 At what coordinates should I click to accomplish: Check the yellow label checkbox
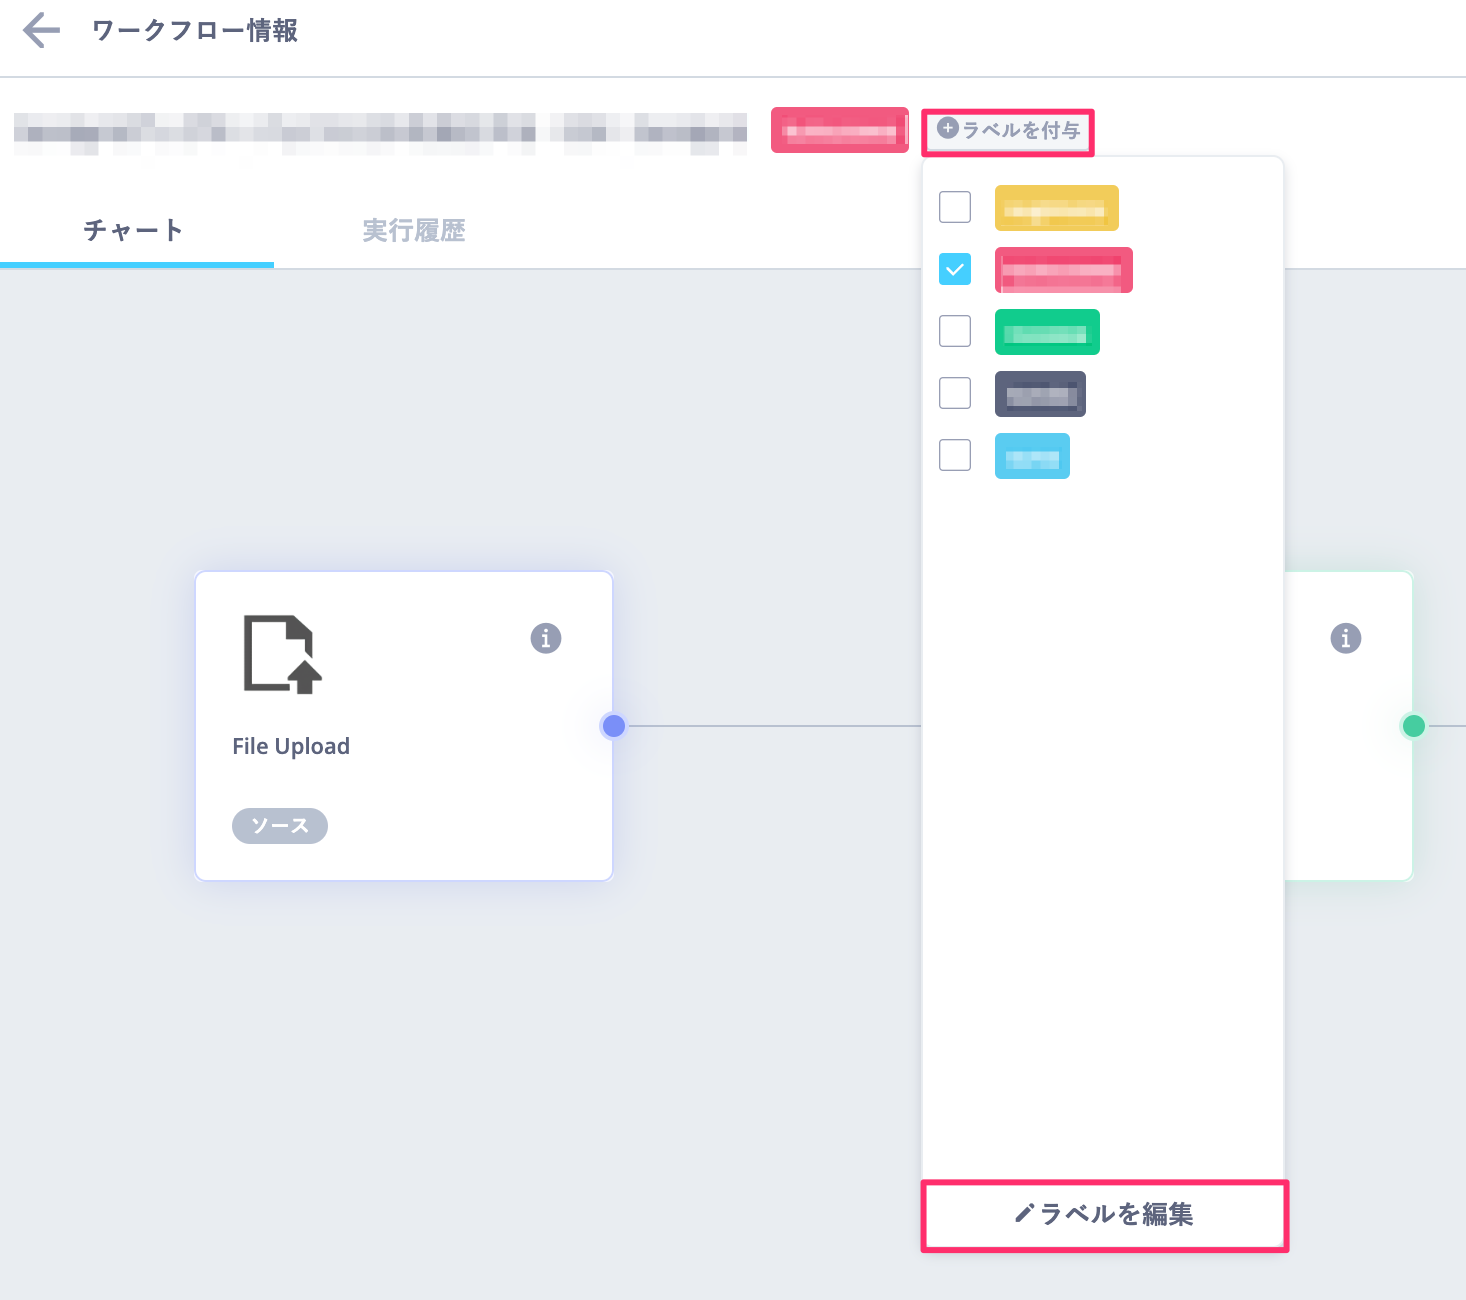point(955,207)
